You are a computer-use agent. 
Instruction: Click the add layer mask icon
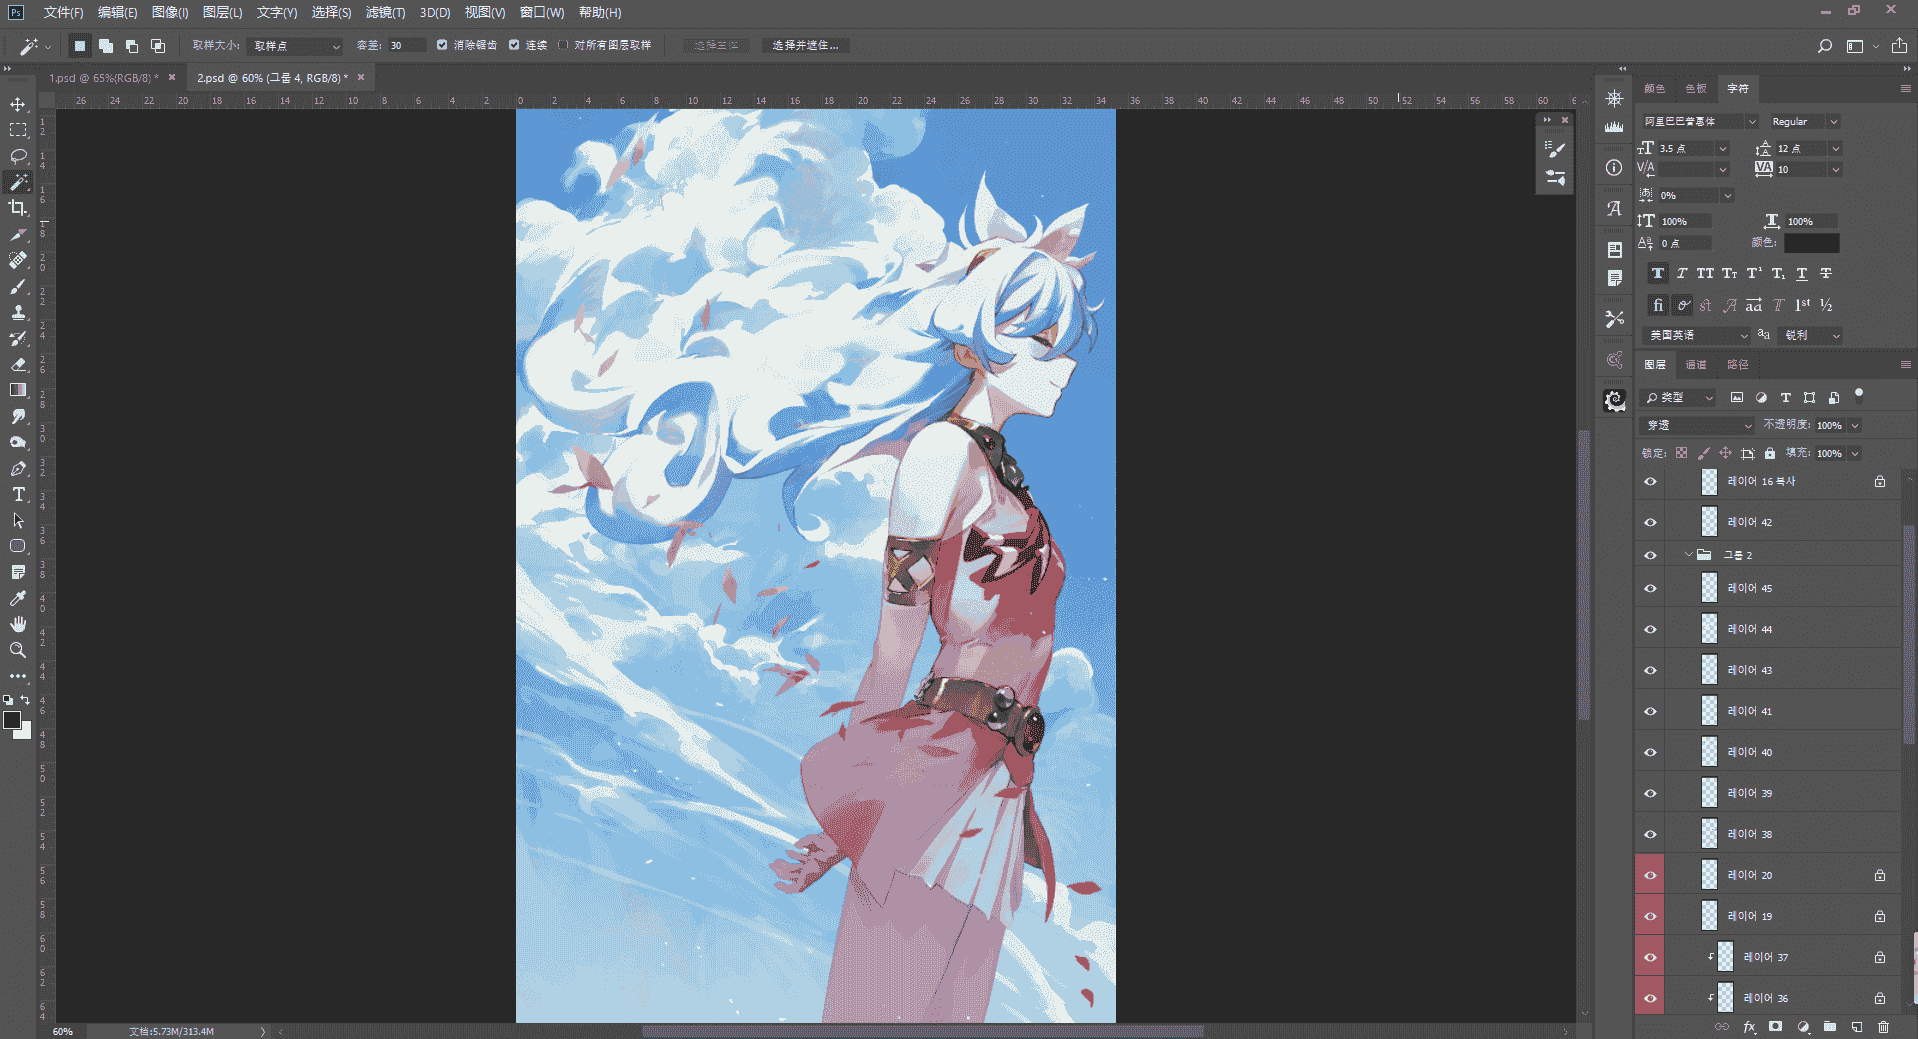[x=1775, y=1027]
